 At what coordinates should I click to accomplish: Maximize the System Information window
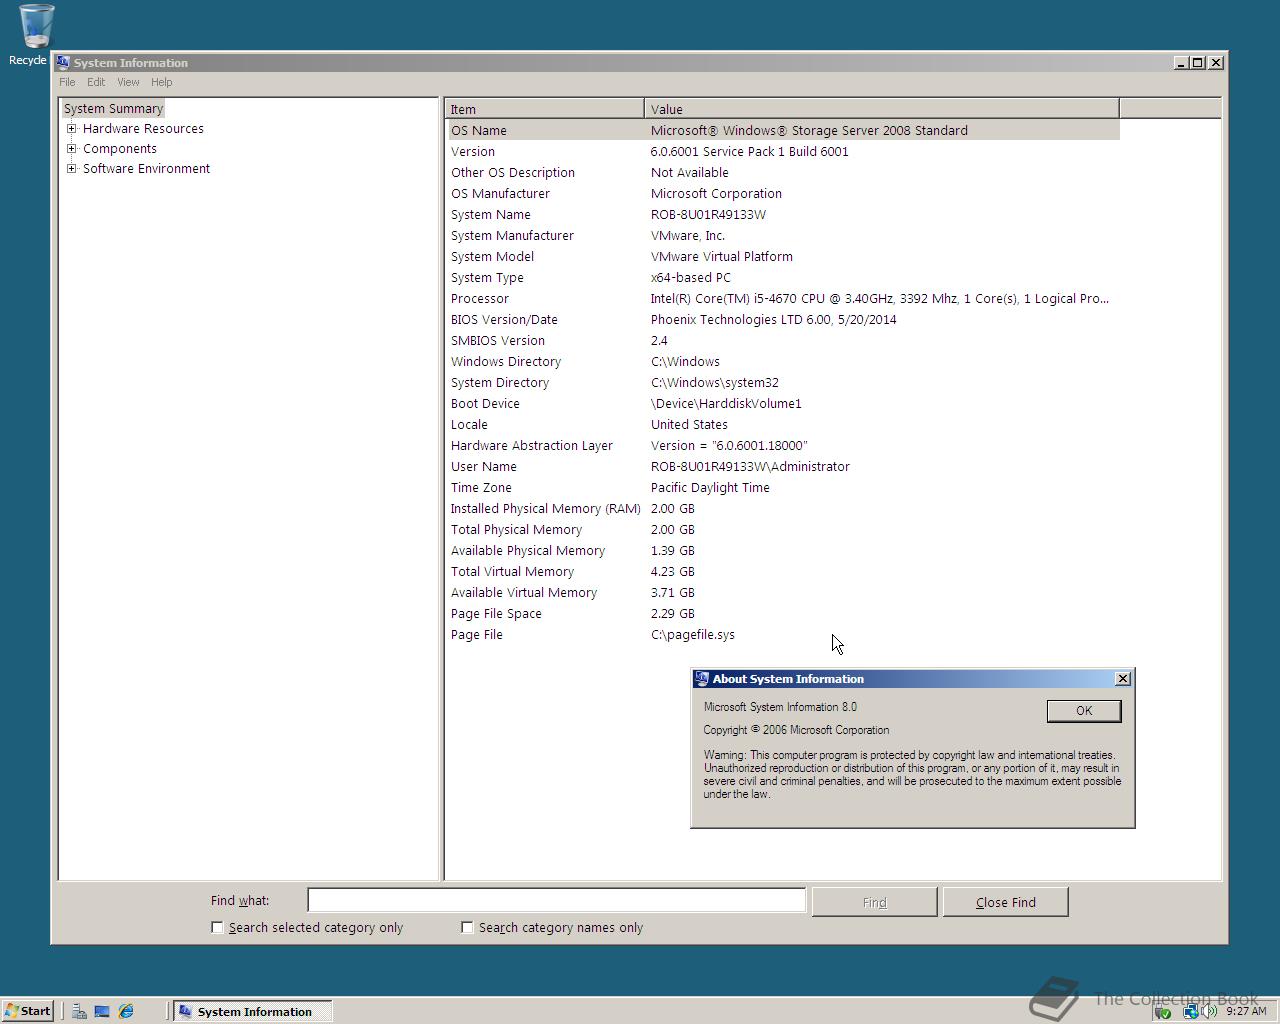1199,62
